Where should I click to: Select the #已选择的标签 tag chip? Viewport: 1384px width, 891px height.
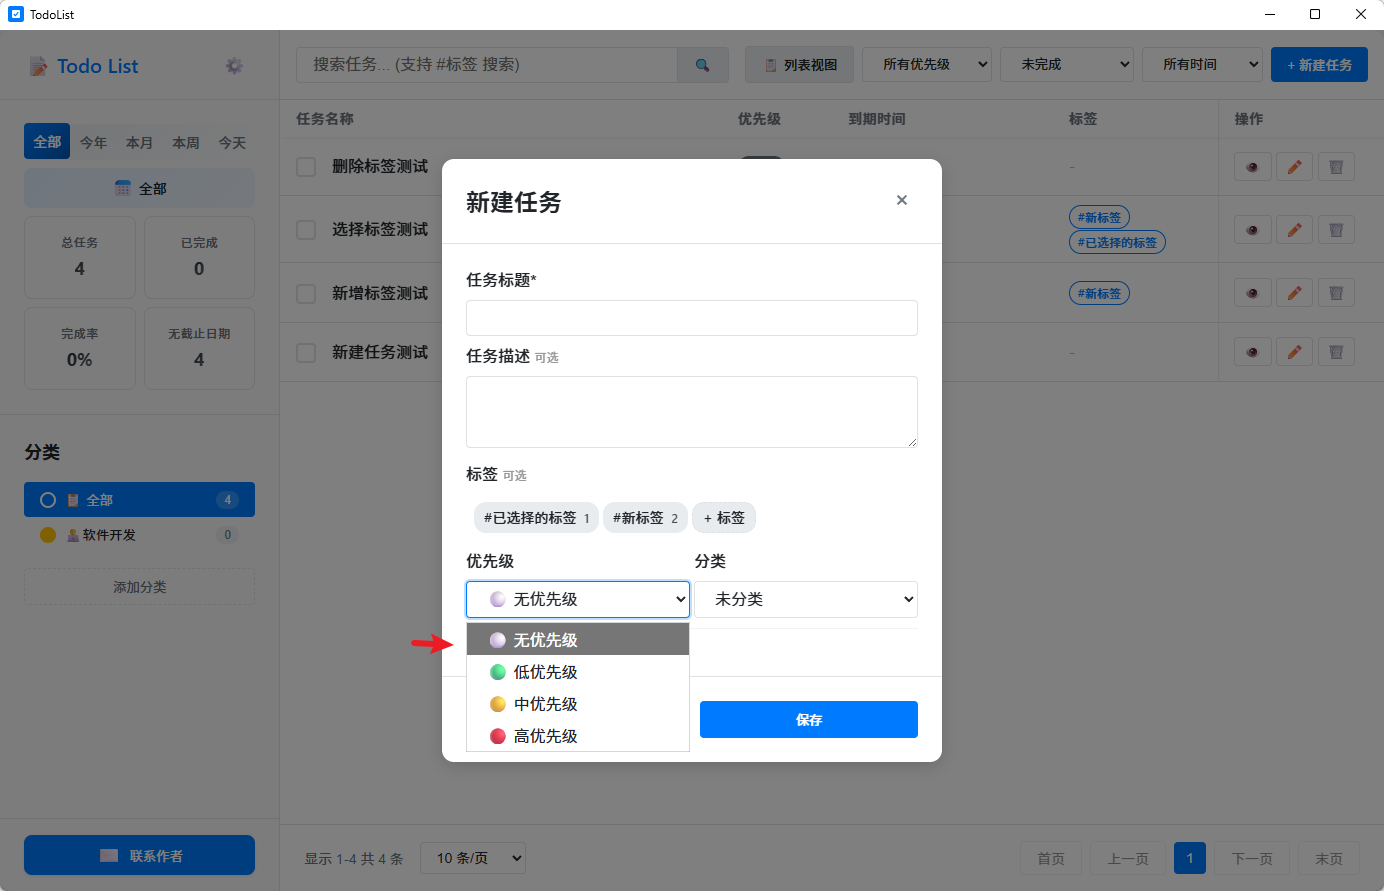point(536,518)
